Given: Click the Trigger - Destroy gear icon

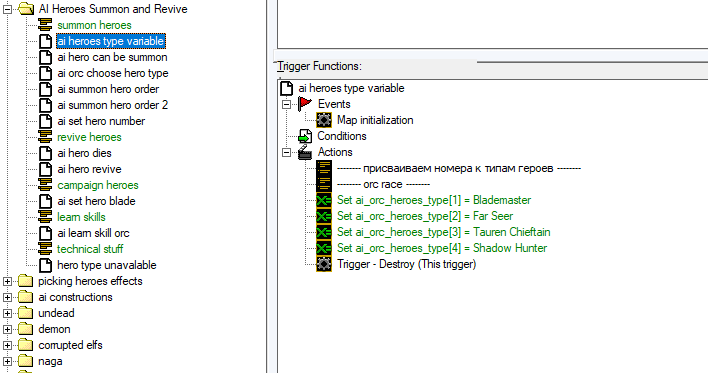Looking at the screenshot, I should [324, 264].
